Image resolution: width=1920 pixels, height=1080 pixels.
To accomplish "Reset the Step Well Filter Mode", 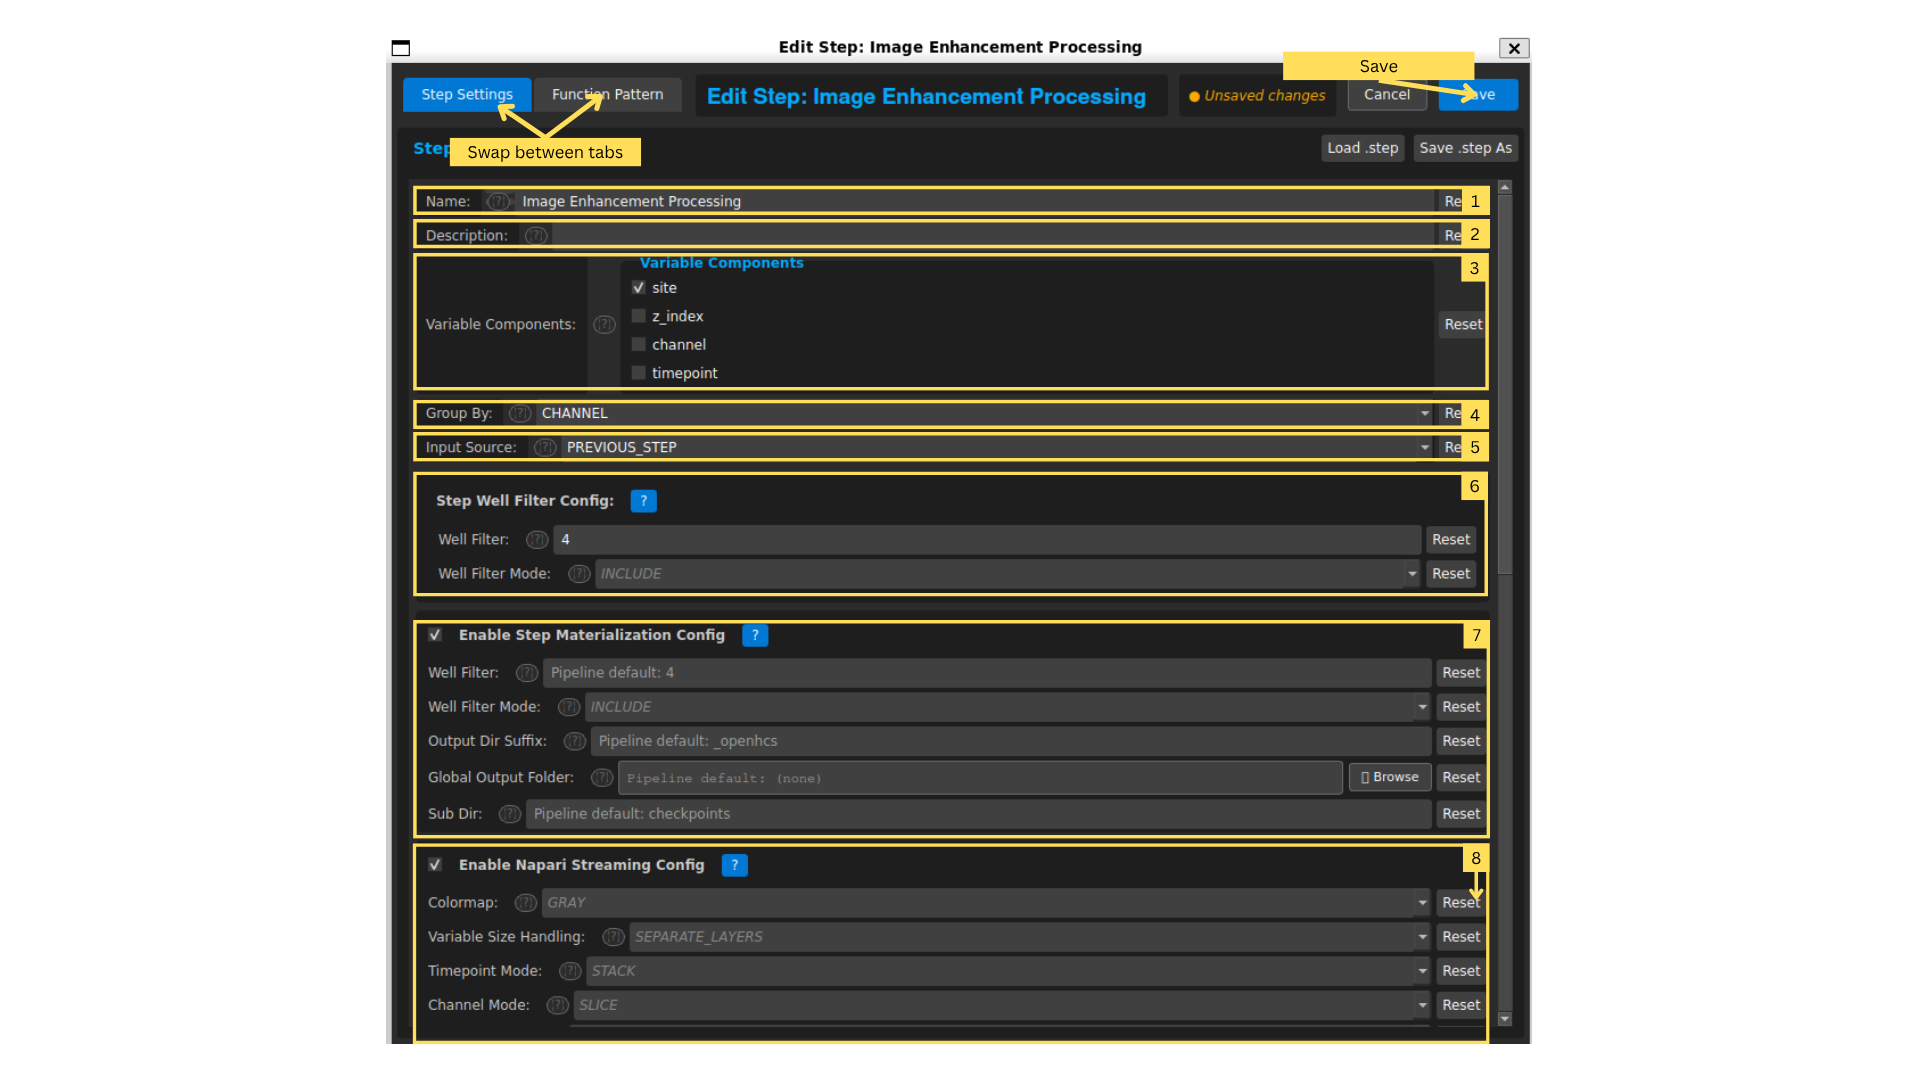I will point(1451,574).
